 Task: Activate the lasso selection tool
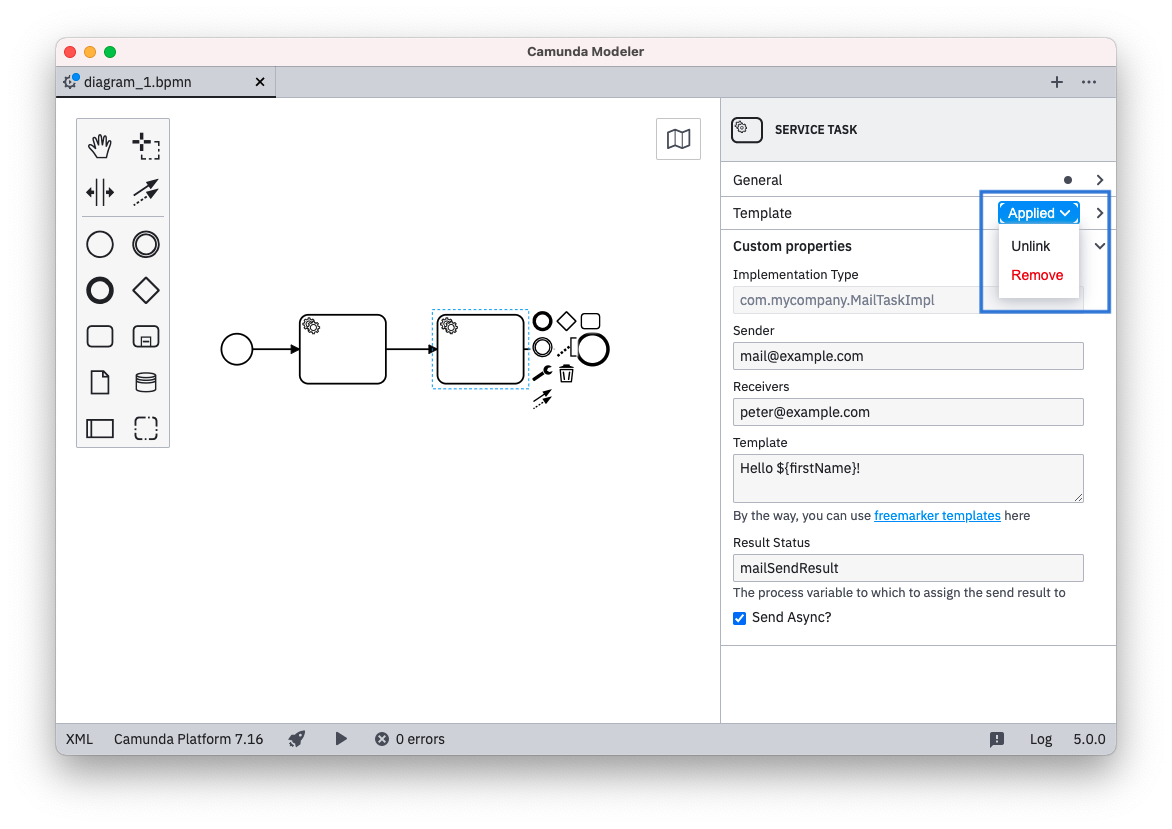point(146,146)
